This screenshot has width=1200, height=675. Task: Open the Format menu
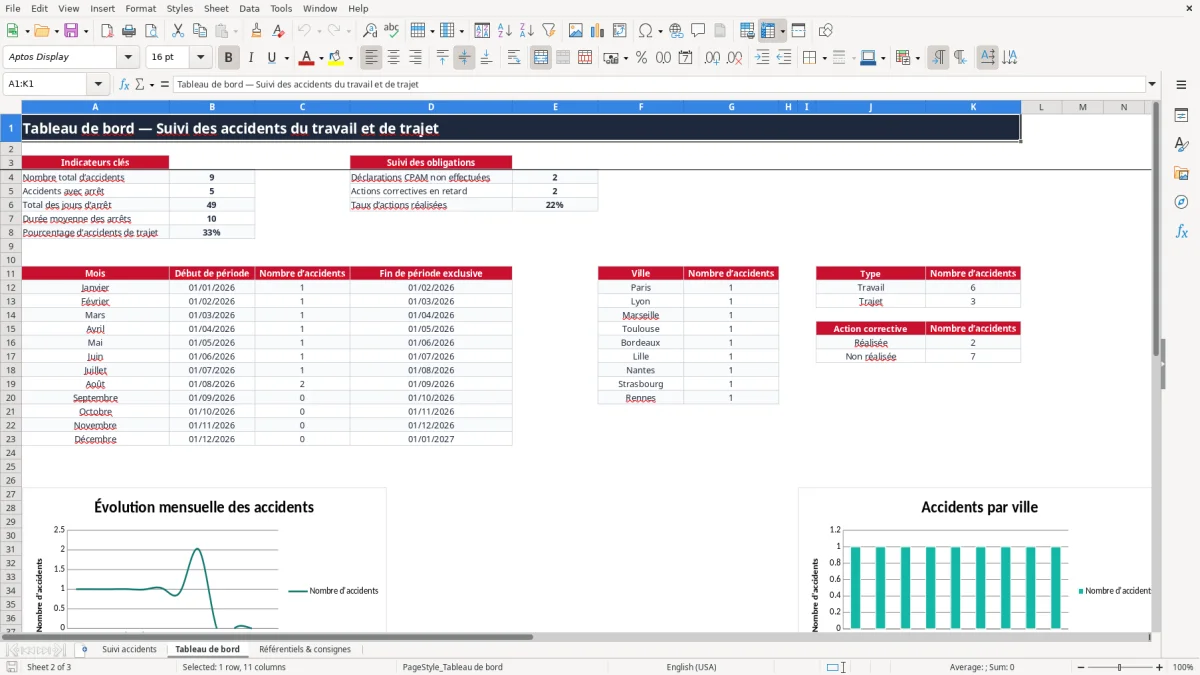[x=140, y=8]
